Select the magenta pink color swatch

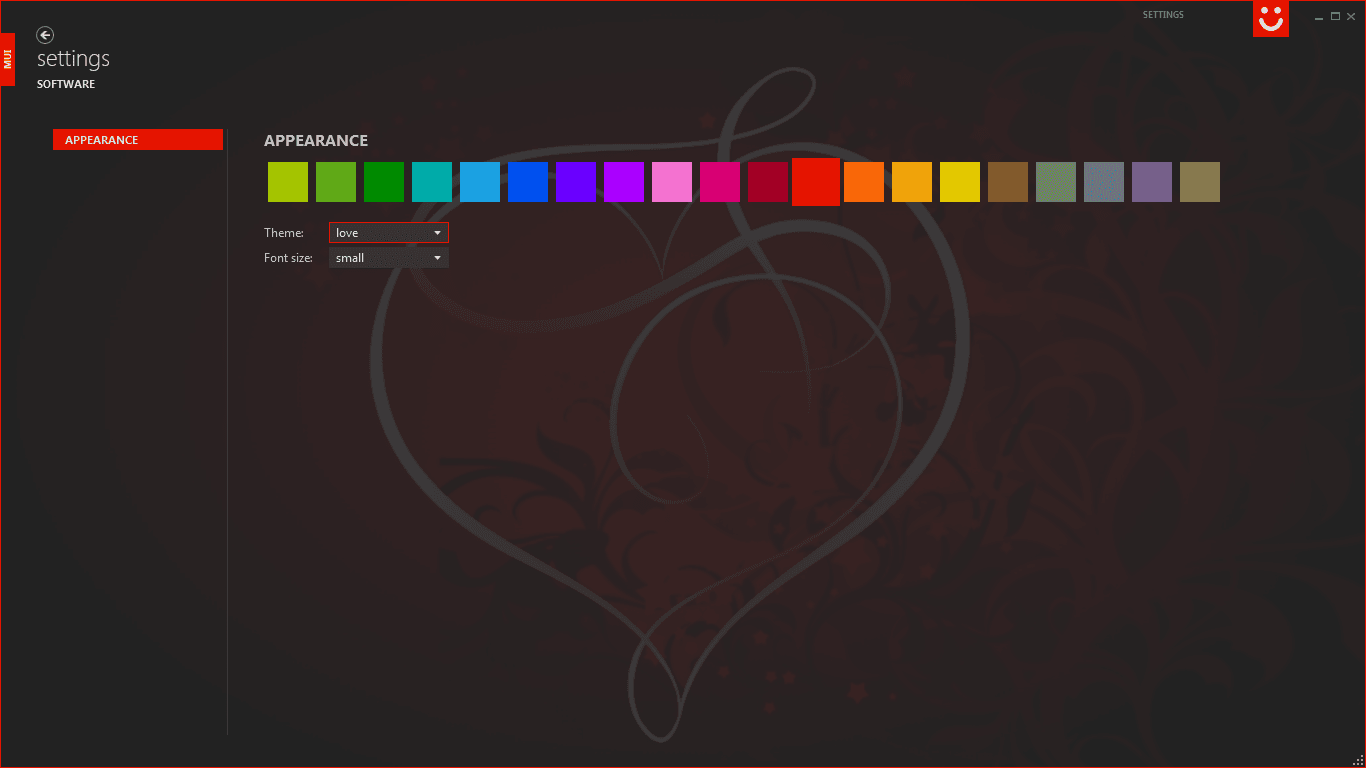click(720, 181)
